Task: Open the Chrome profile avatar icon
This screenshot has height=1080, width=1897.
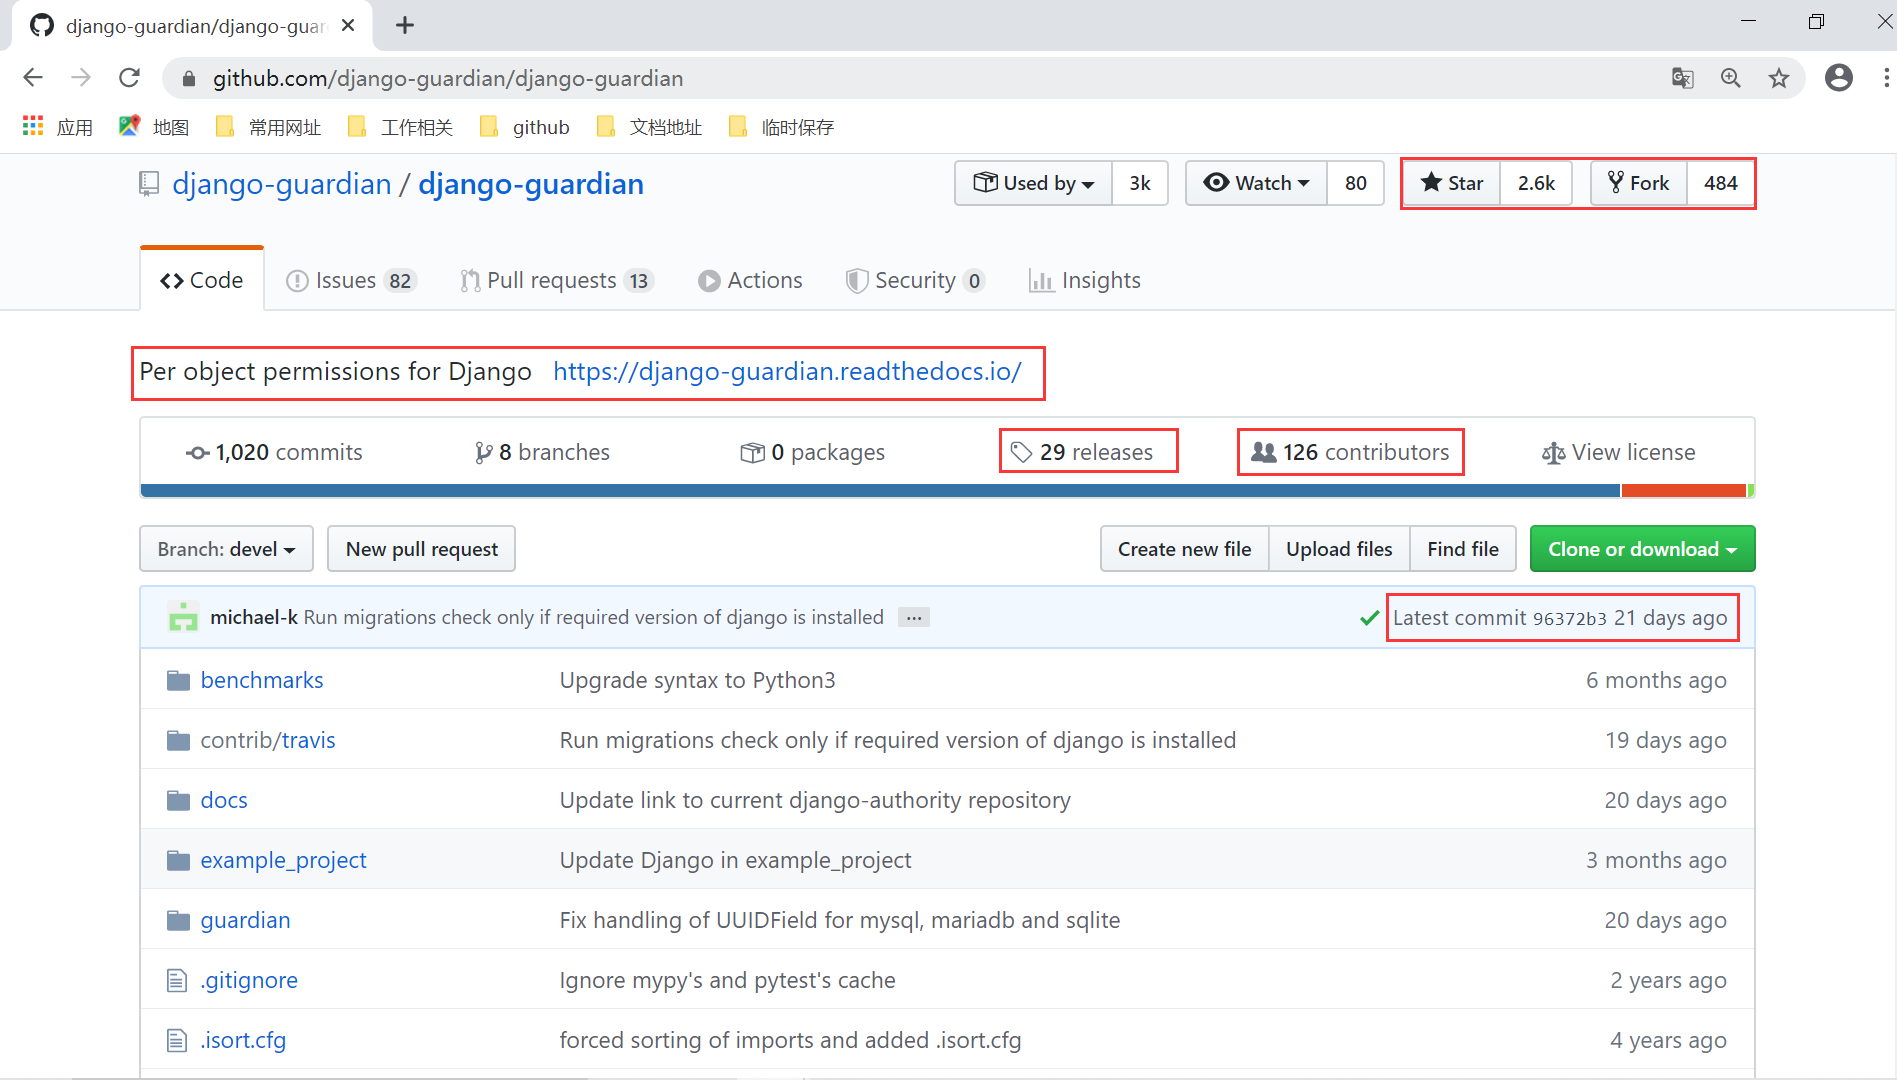Action: (x=1838, y=78)
